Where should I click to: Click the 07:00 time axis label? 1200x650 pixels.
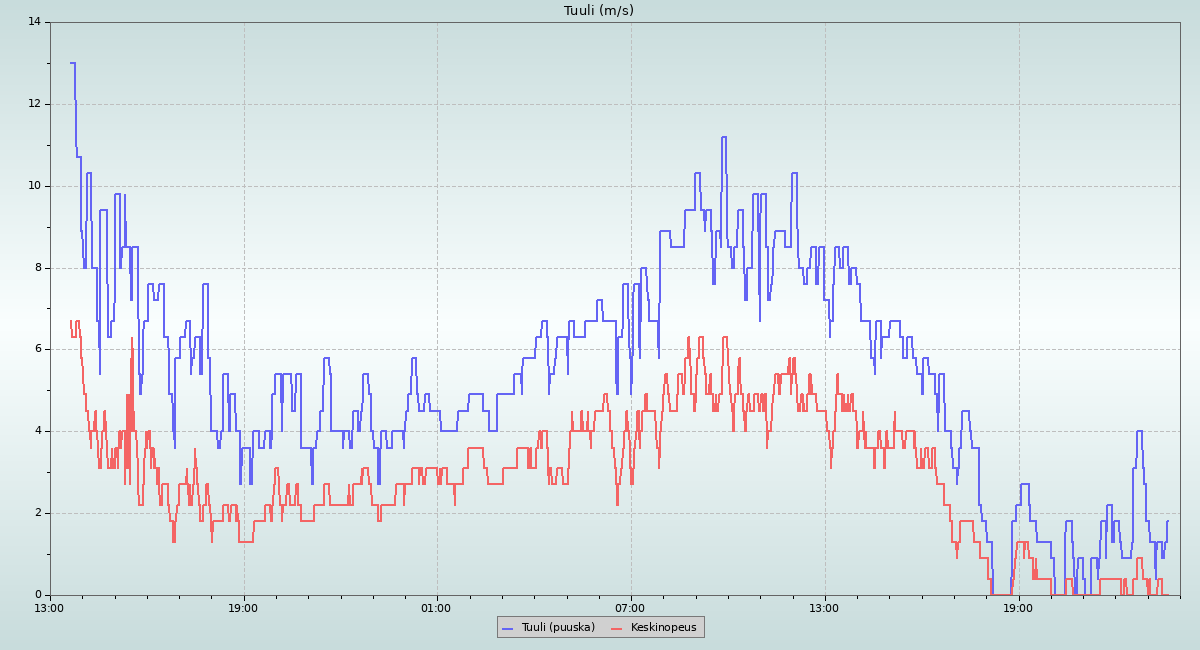pyautogui.click(x=630, y=608)
